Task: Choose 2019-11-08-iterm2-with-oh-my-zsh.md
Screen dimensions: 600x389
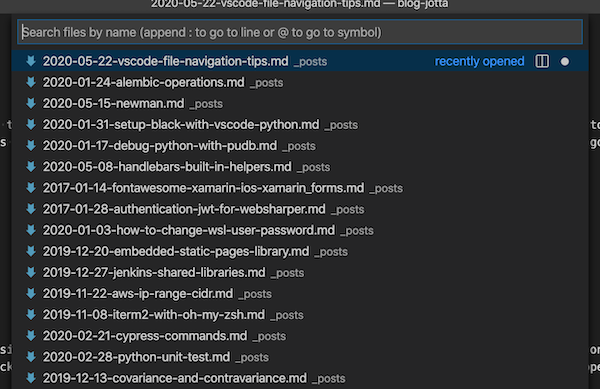Action: coord(300,315)
